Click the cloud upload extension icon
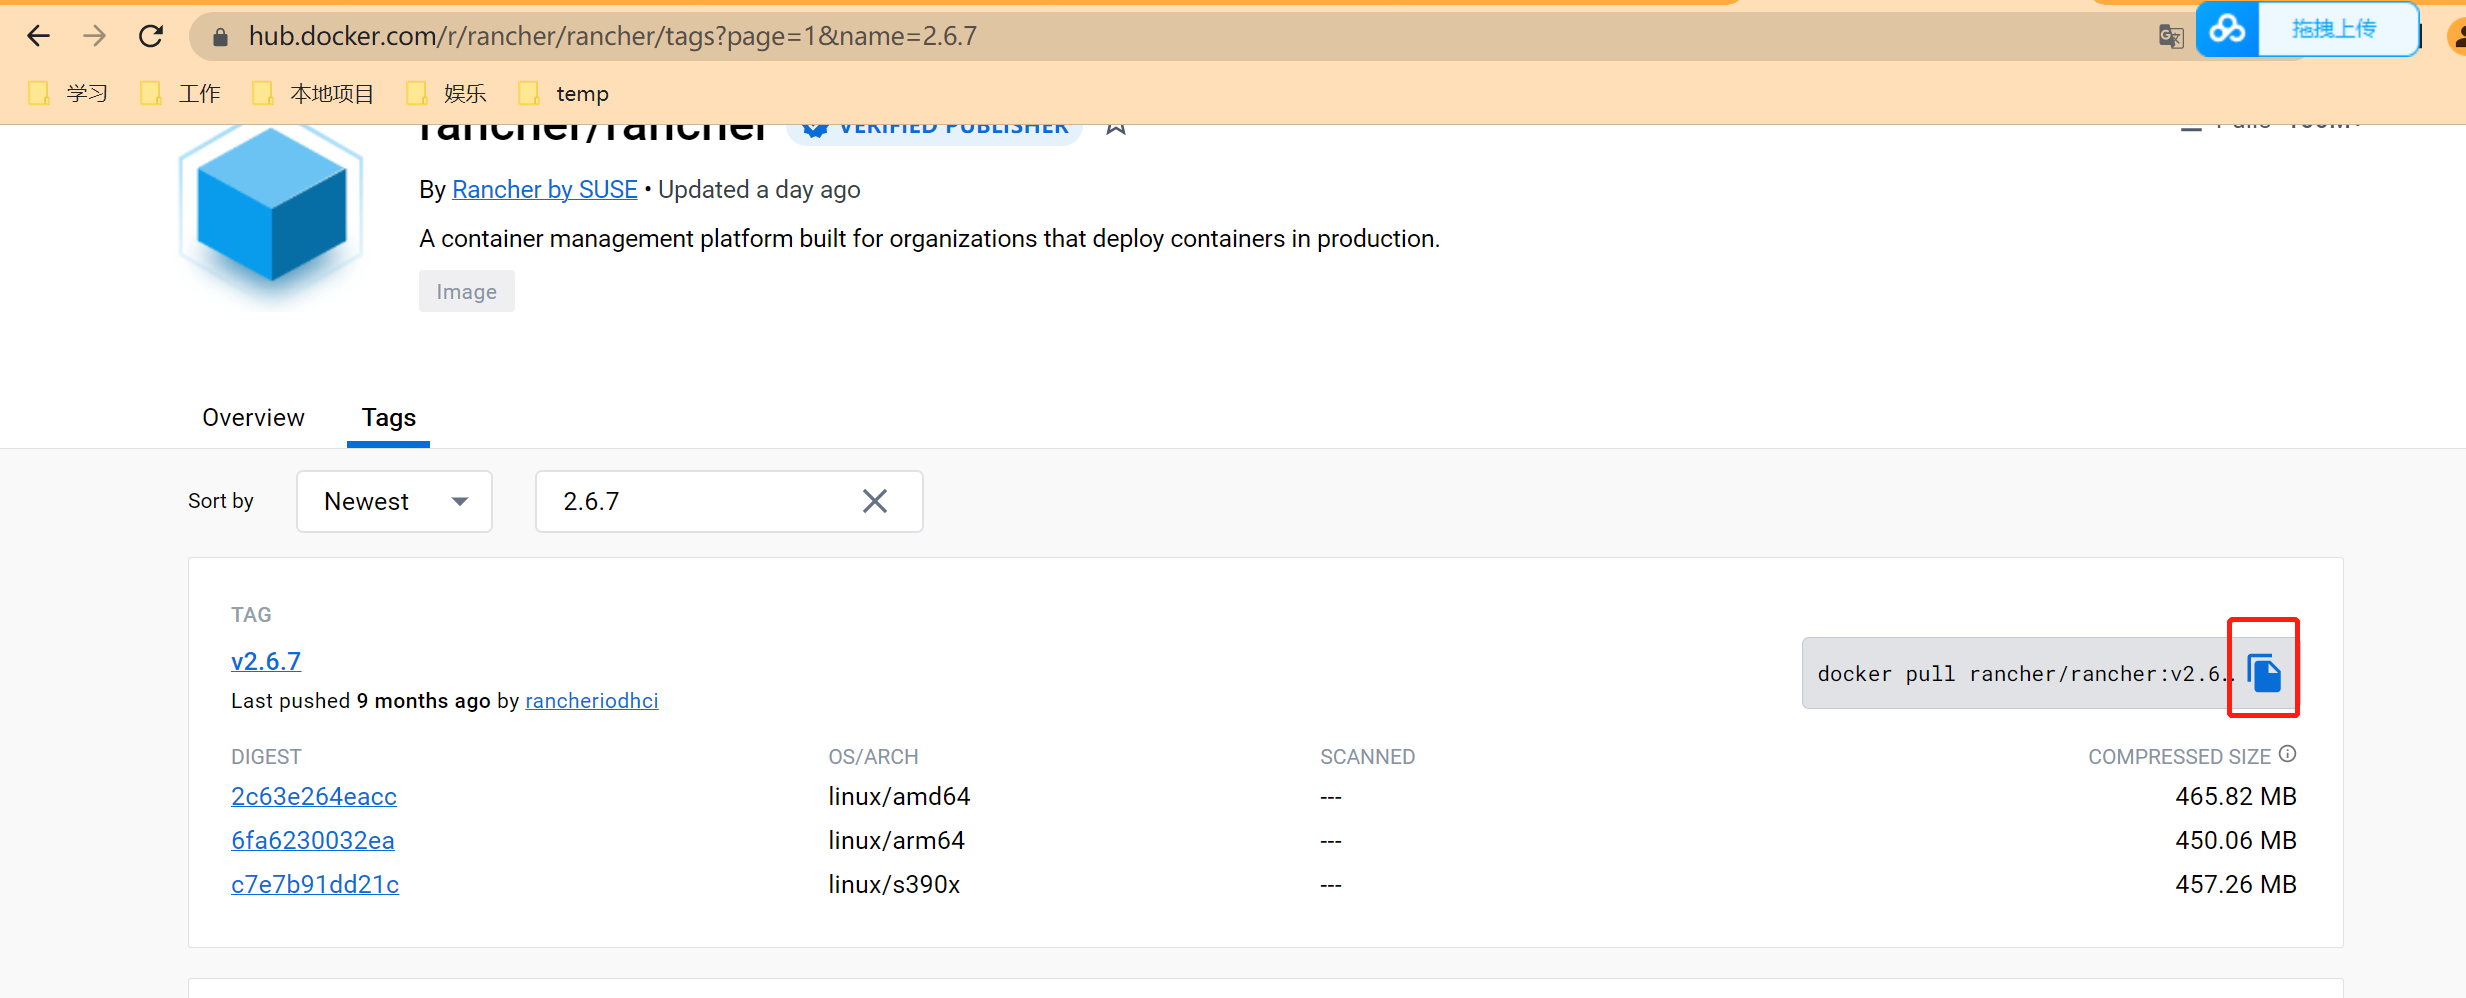 2227,29
